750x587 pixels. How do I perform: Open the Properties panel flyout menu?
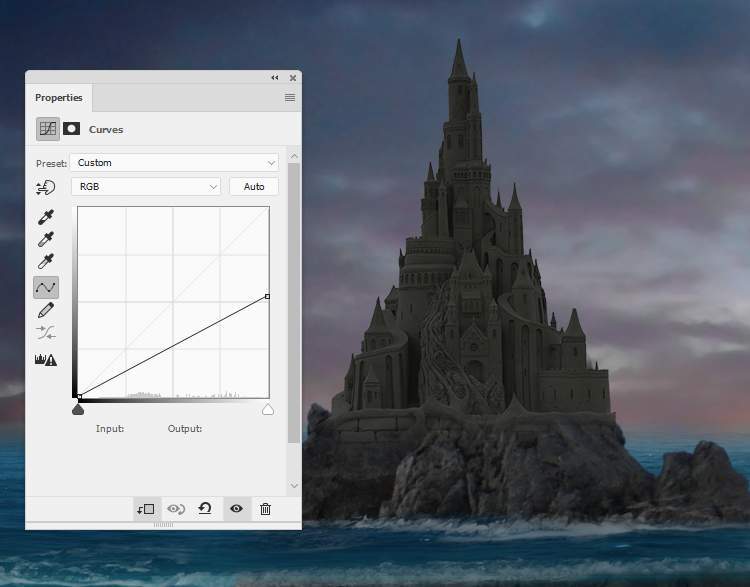coord(290,98)
